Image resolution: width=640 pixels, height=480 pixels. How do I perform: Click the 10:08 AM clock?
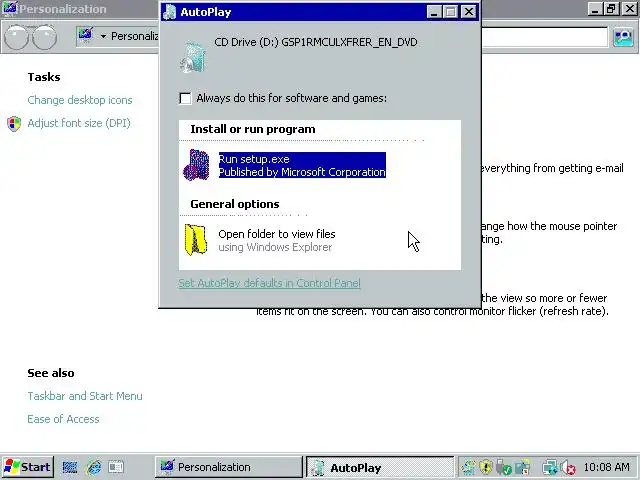coord(607,467)
